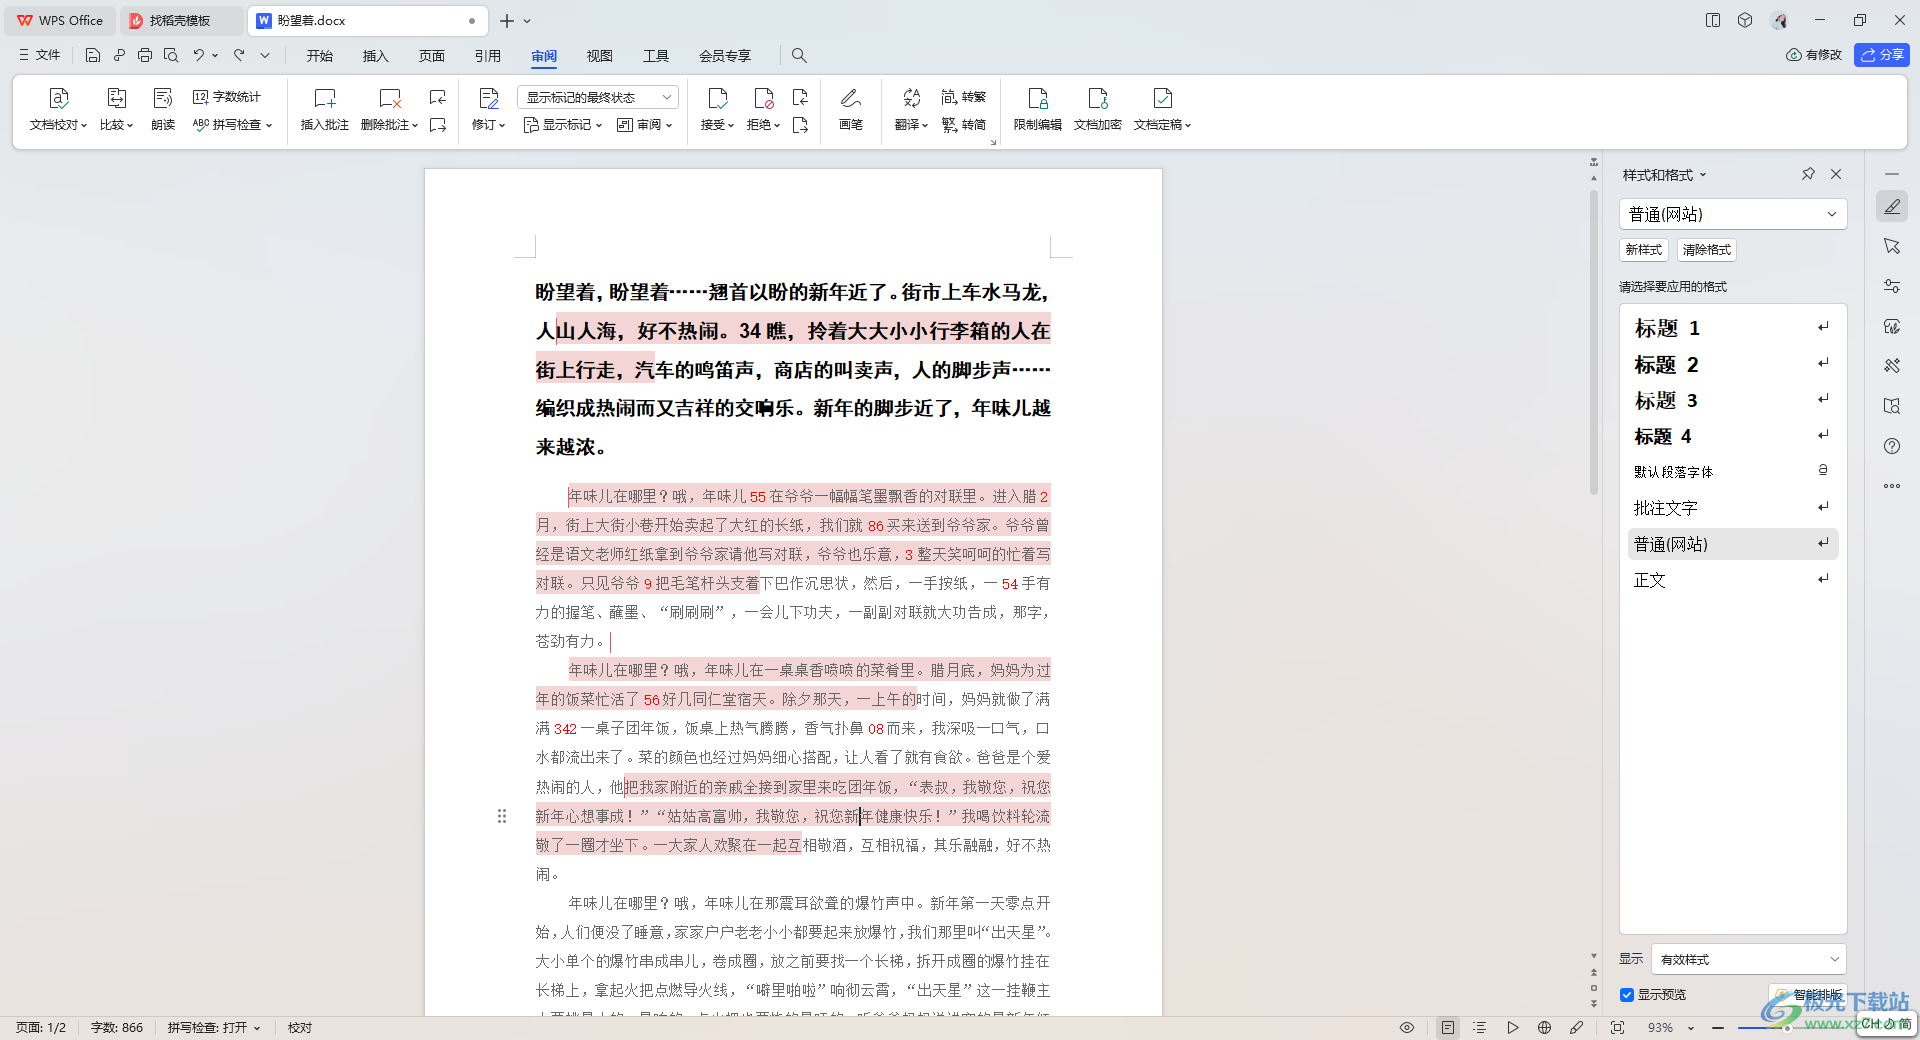The image size is (1920, 1040).
Task: Switch to the References (引用) tab
Action: click(488, 56)
